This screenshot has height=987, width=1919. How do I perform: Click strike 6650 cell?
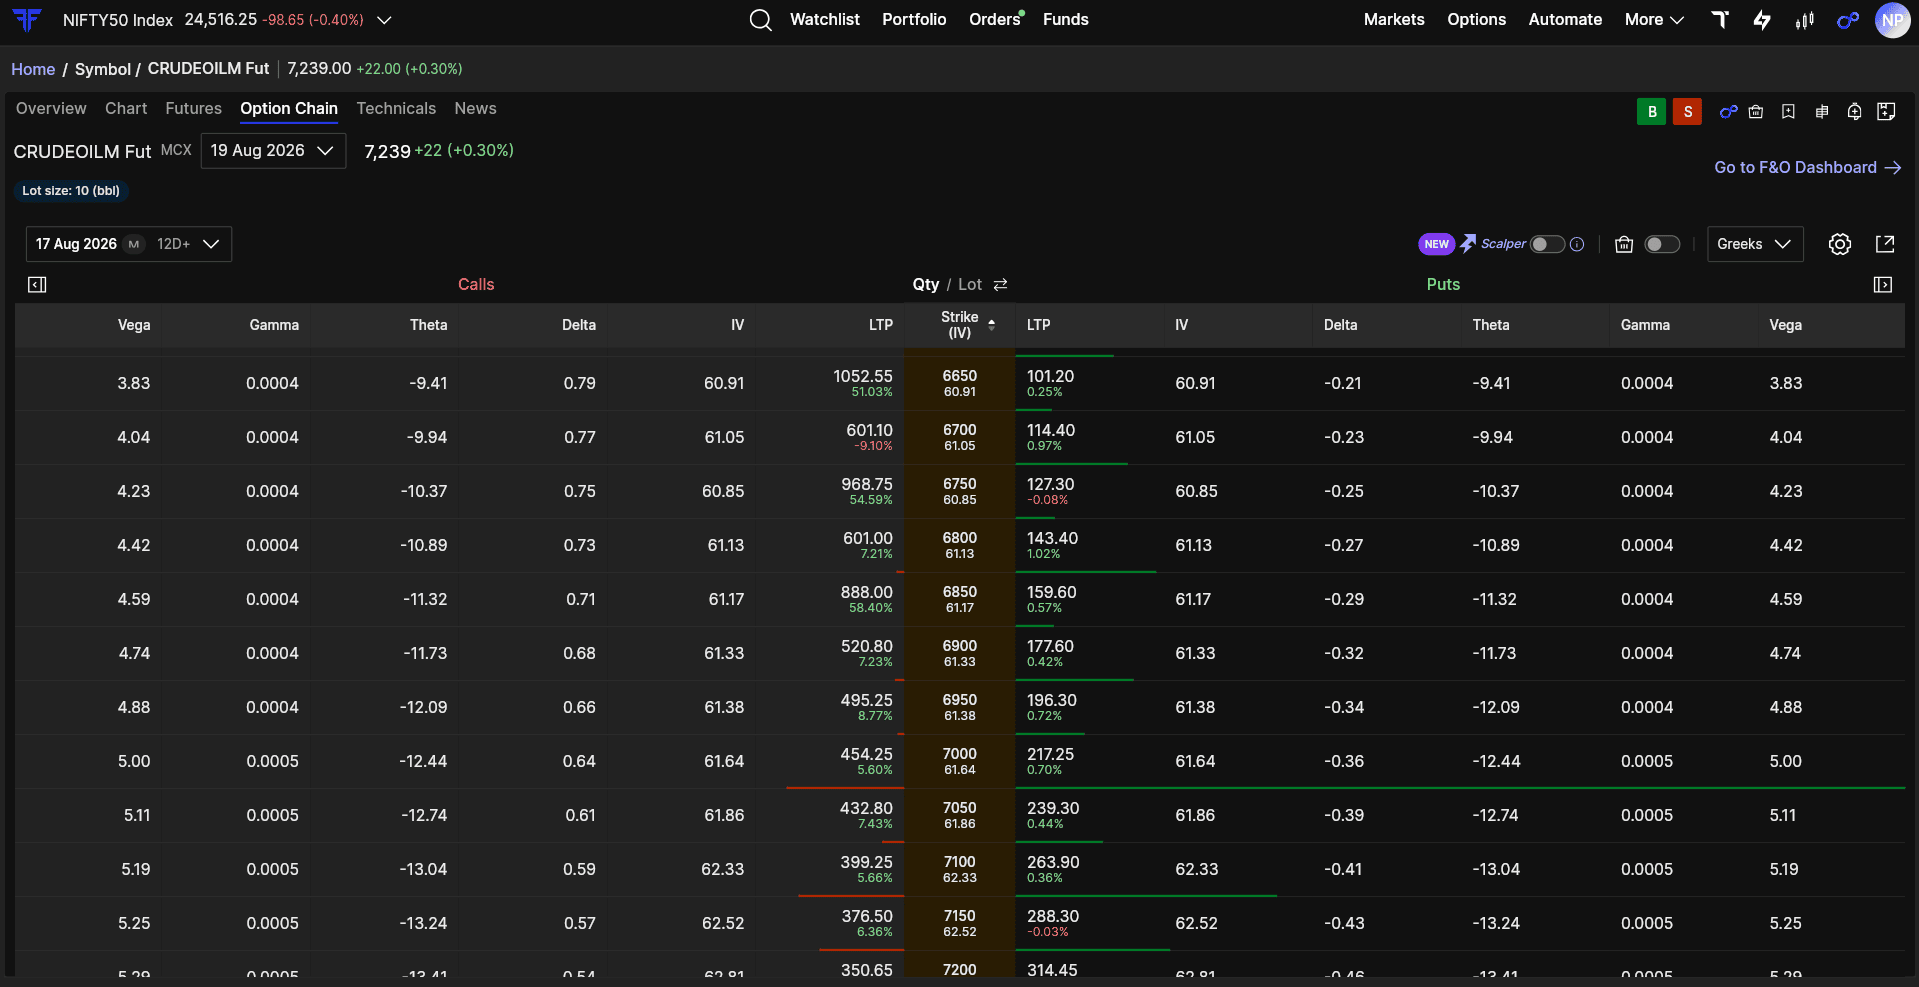click(x=960, y=383)
